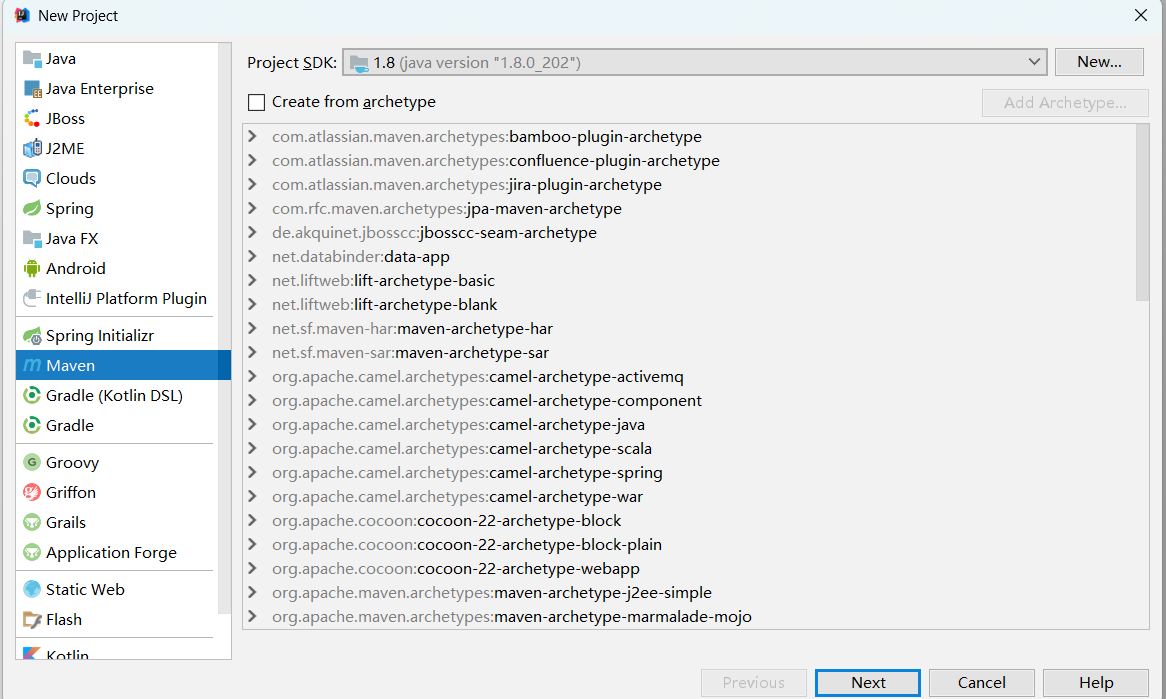This screenshot has height=699, width=1166.
Task: Enable Create from archetype checkbox
Action: point(257,102)
